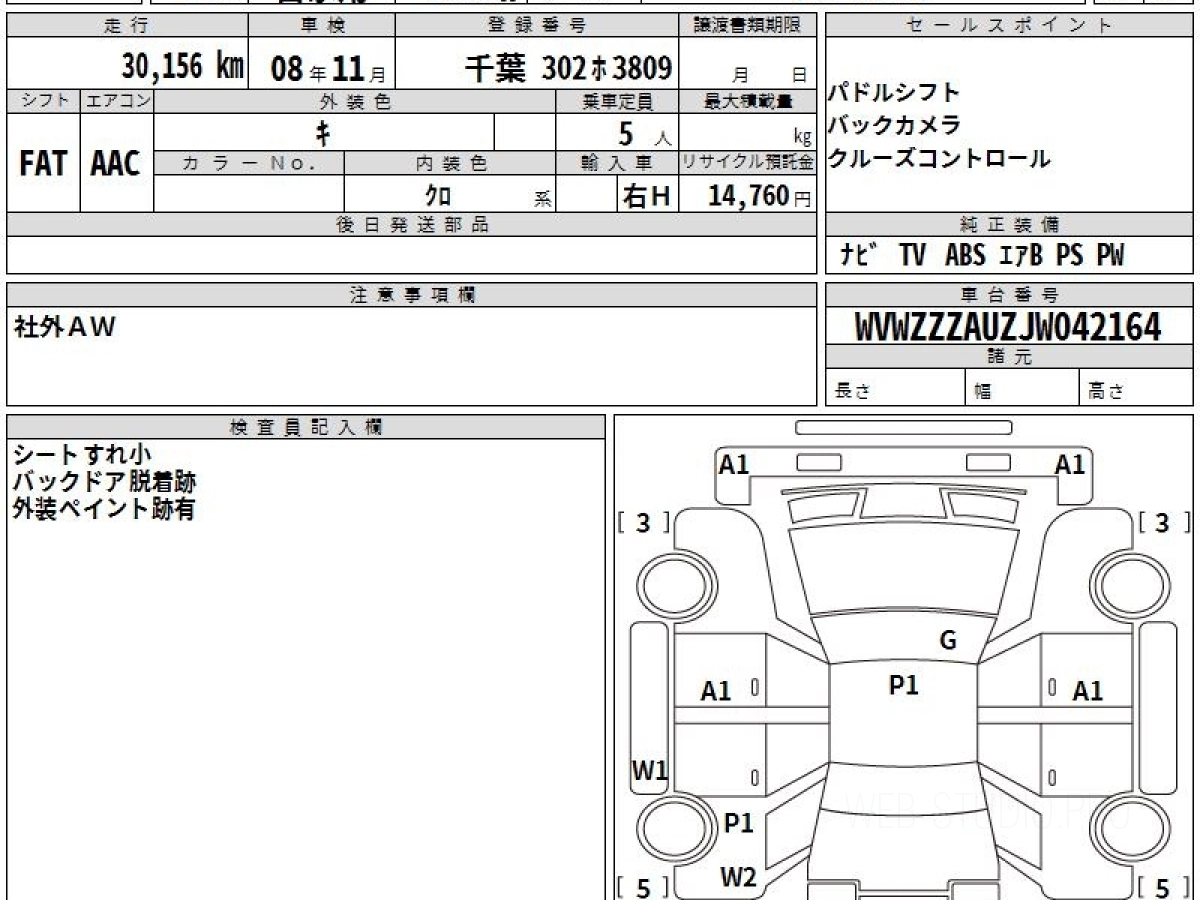Select the AAC air conditioner value
Image resolution: width=1200 pixels, height=900 pixels.
click(116, 164)
